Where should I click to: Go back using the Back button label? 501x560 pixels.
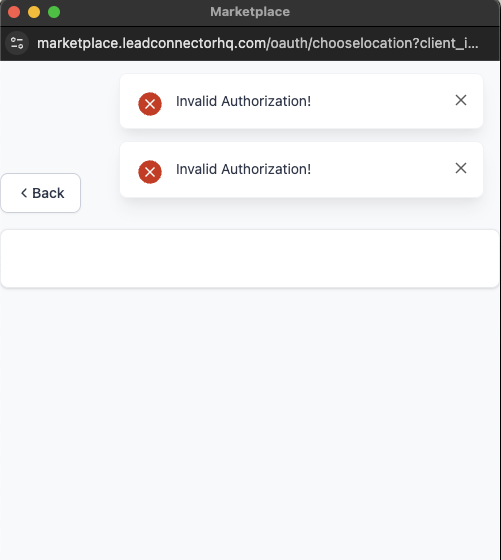point(48,193)
